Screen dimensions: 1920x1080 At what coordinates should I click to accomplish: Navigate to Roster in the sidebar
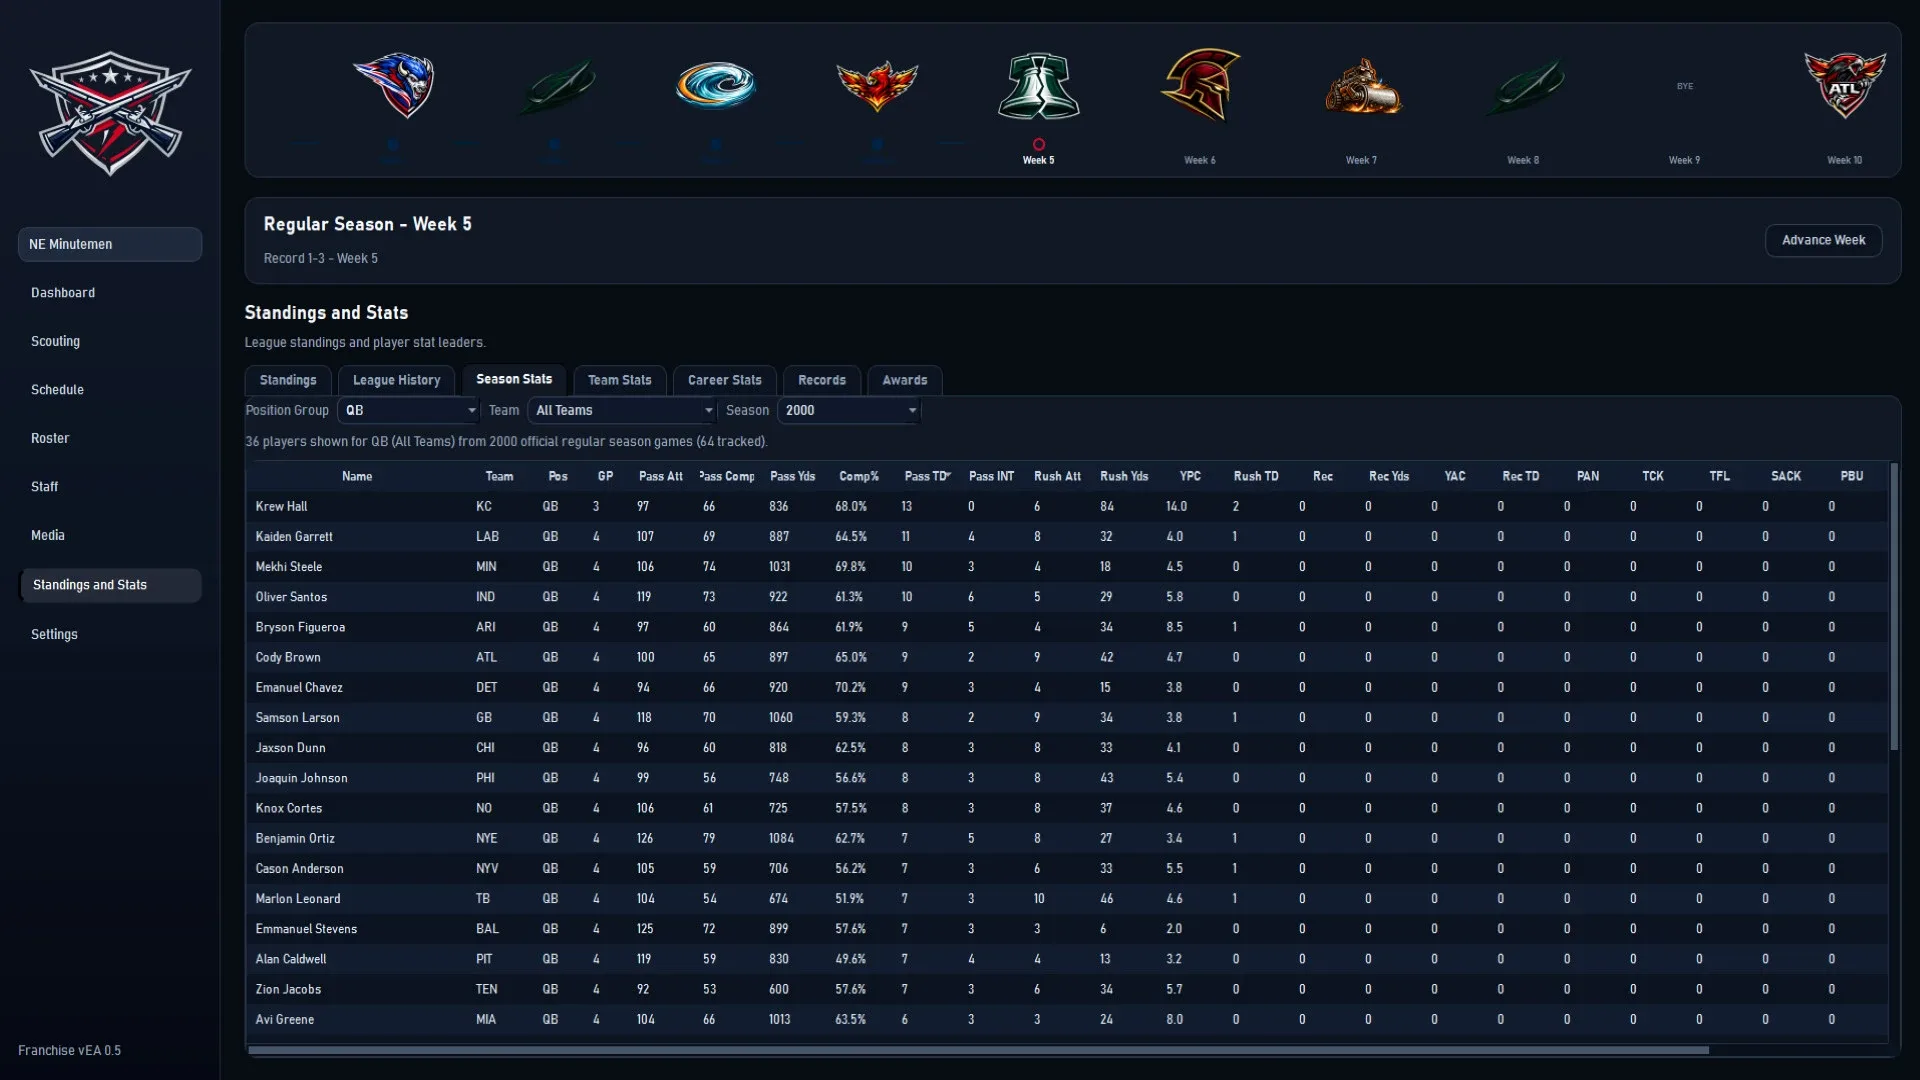(50, 438)
